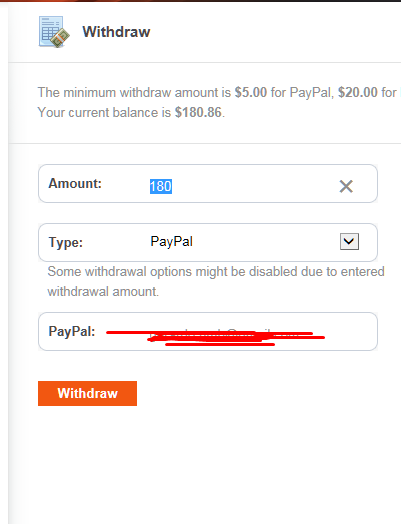
Task: Click the cut-off blue link after '$20.00 for'
Action: pos(400,92)
